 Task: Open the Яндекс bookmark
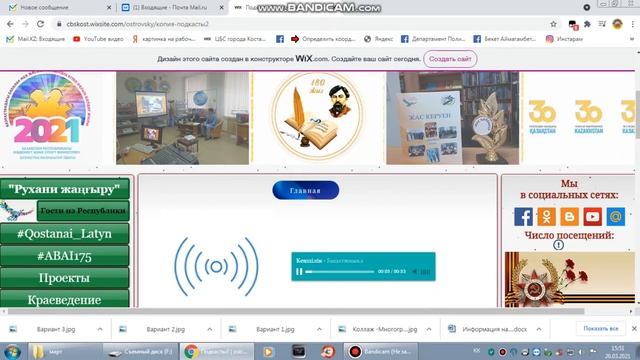(378, 39)
